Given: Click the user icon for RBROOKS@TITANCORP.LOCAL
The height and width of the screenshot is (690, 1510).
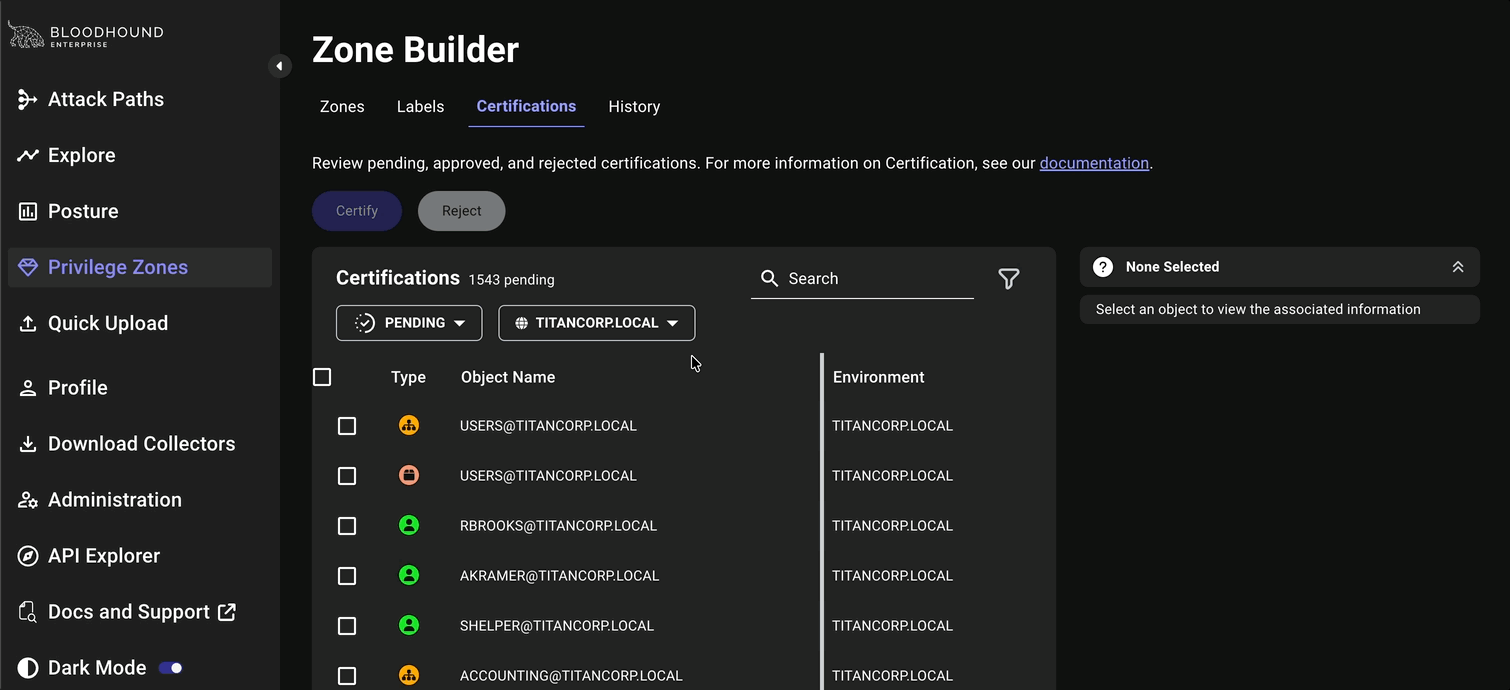Looking at the screenshot, I should tap(408, 525).
